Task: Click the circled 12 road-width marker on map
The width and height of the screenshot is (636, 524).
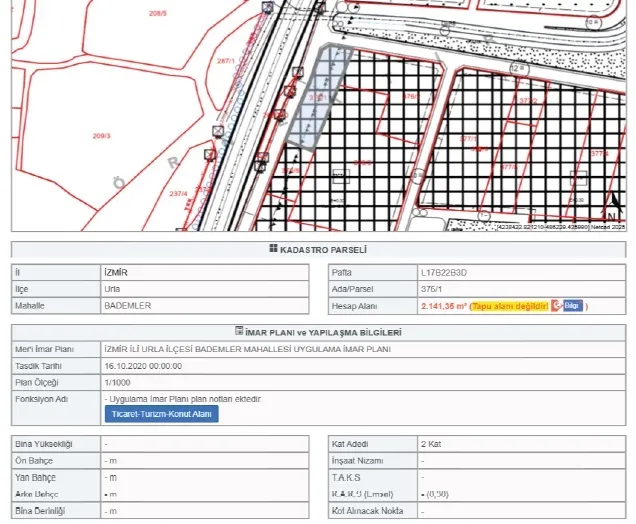Action: click(519, 68)
